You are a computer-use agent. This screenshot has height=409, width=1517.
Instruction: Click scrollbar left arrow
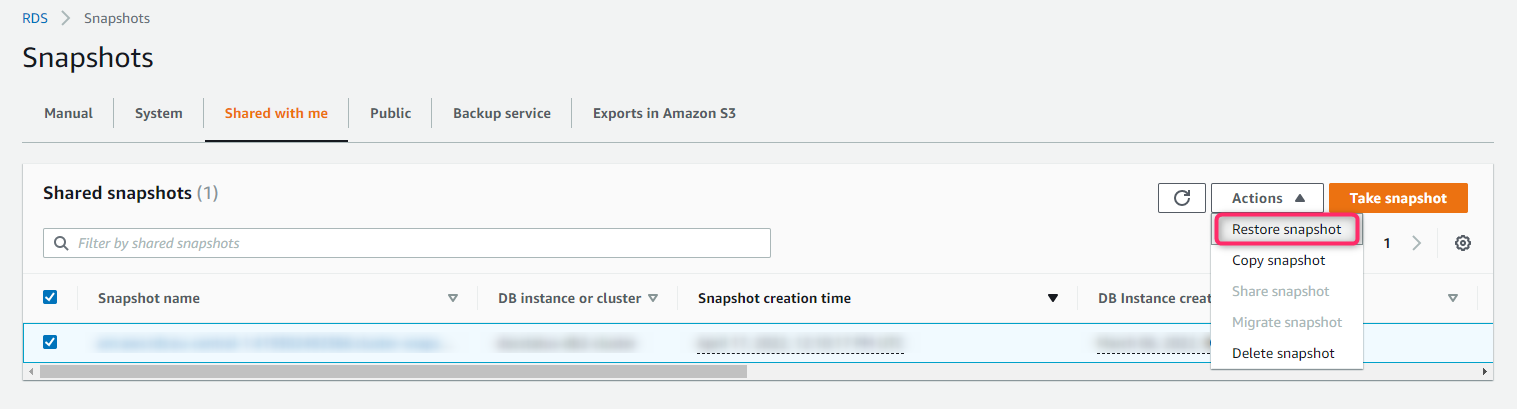[x=31, y=372]
